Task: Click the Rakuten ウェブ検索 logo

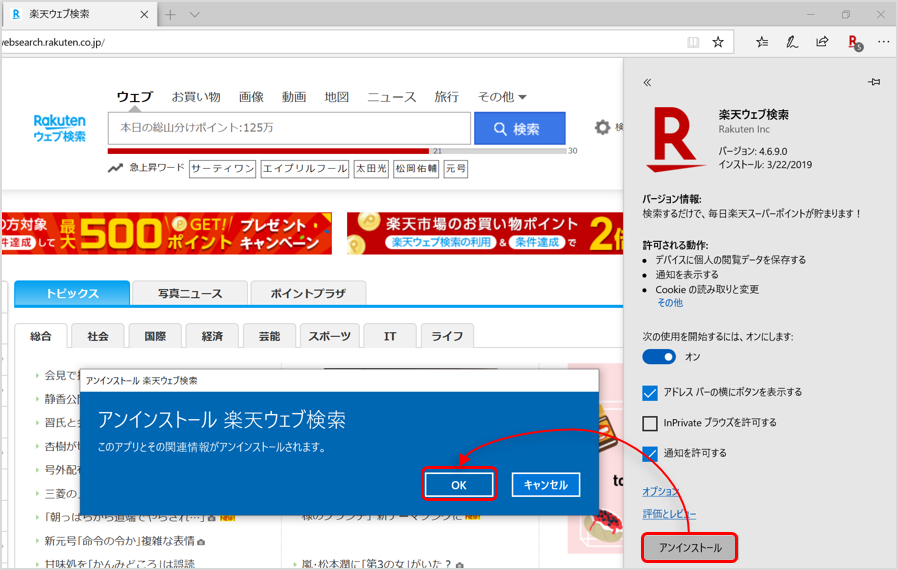Action: click(60, 128)
